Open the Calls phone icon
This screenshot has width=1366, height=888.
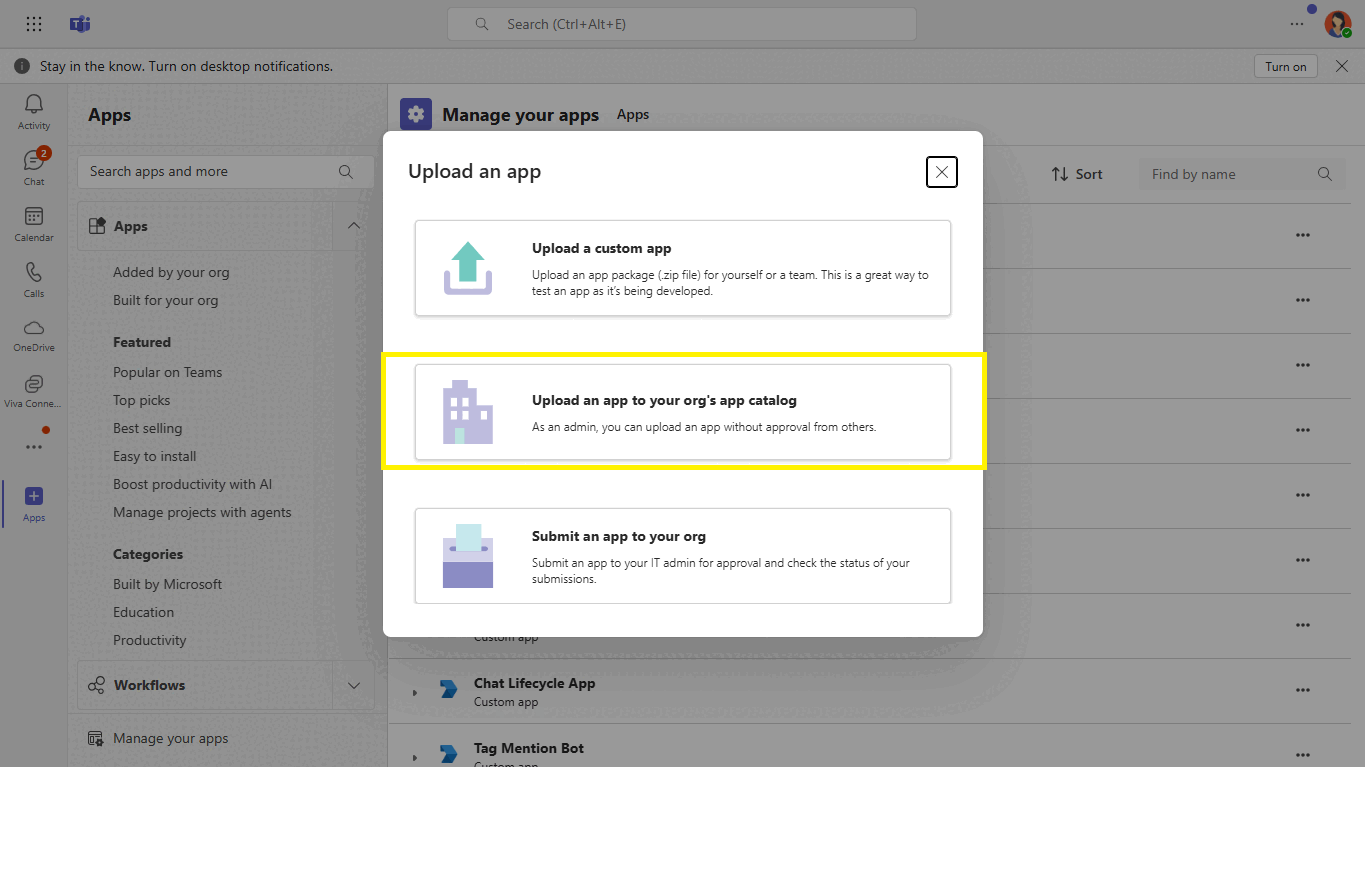coord(34,272)
